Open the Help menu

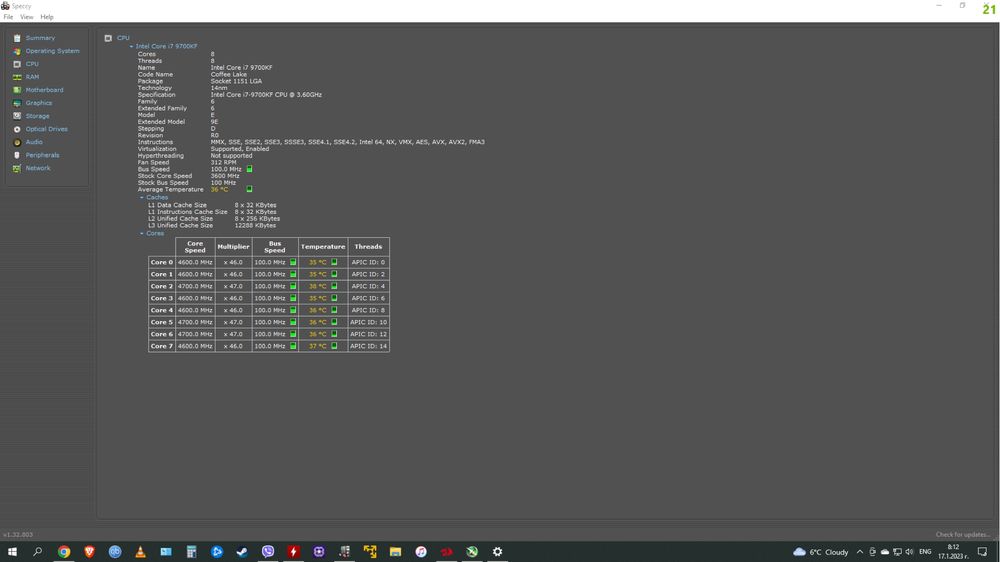coord(47,17)
